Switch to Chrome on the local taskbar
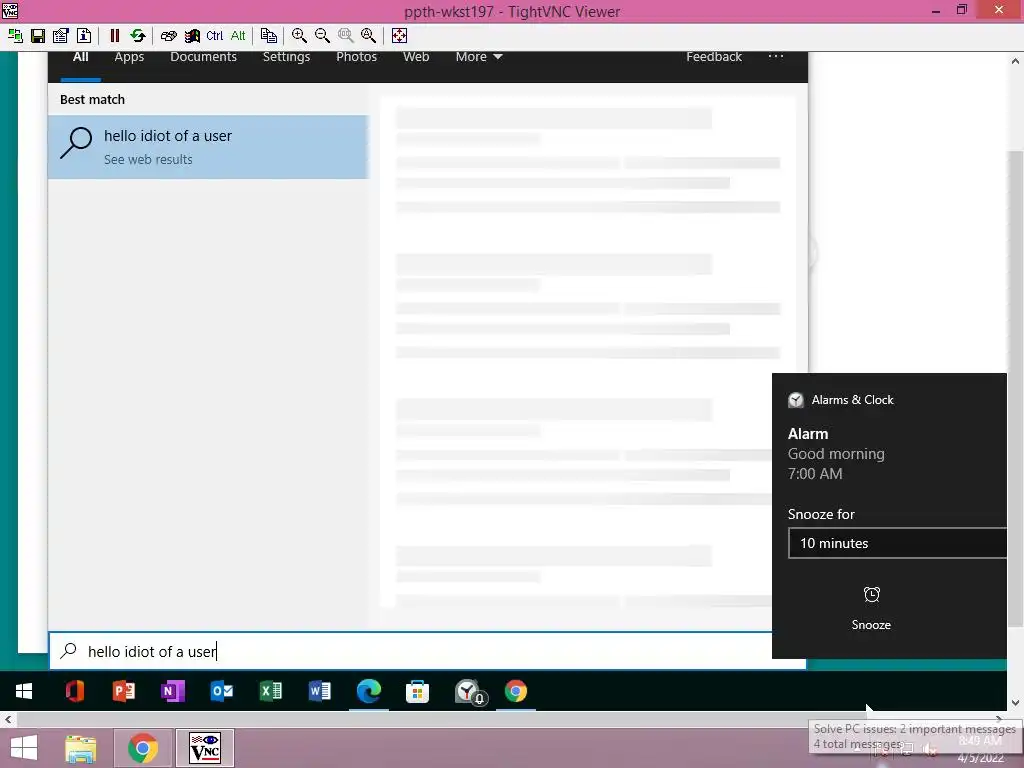 pos(143,748)
